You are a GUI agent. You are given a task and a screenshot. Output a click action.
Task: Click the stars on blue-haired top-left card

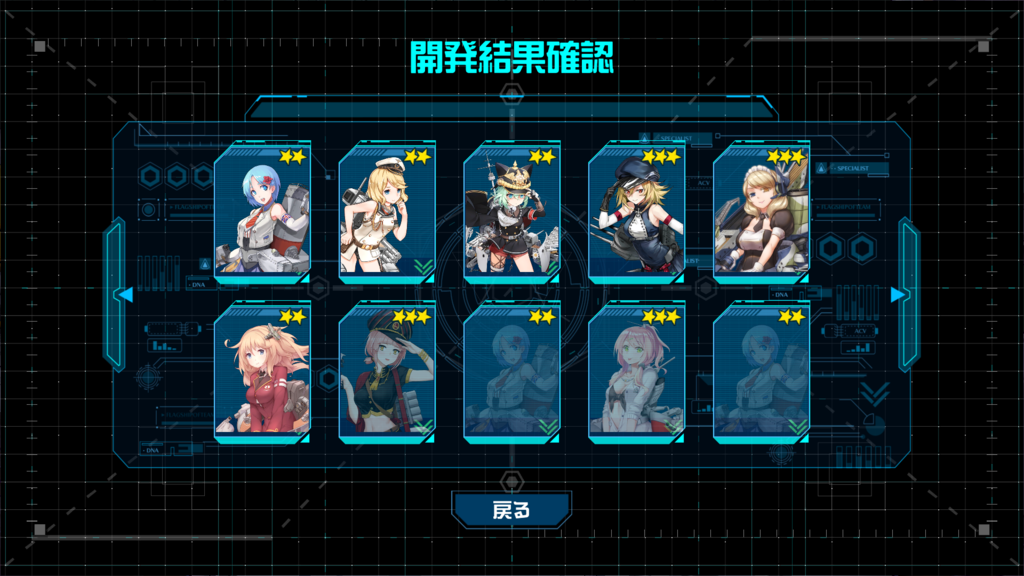click(x=293, y=157)
